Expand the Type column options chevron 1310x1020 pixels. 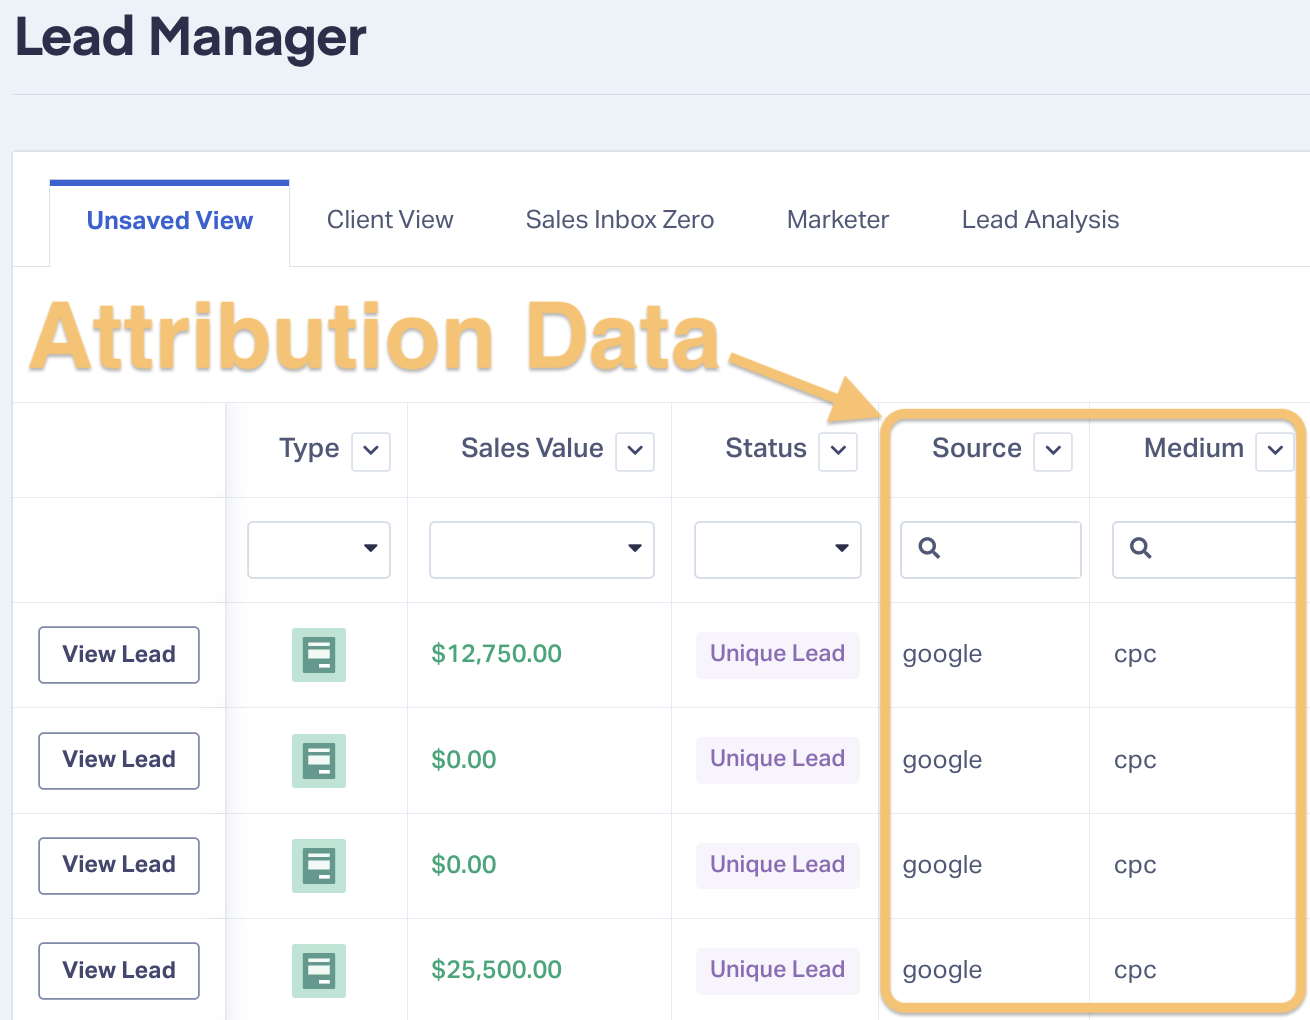(x=371, y=451)
